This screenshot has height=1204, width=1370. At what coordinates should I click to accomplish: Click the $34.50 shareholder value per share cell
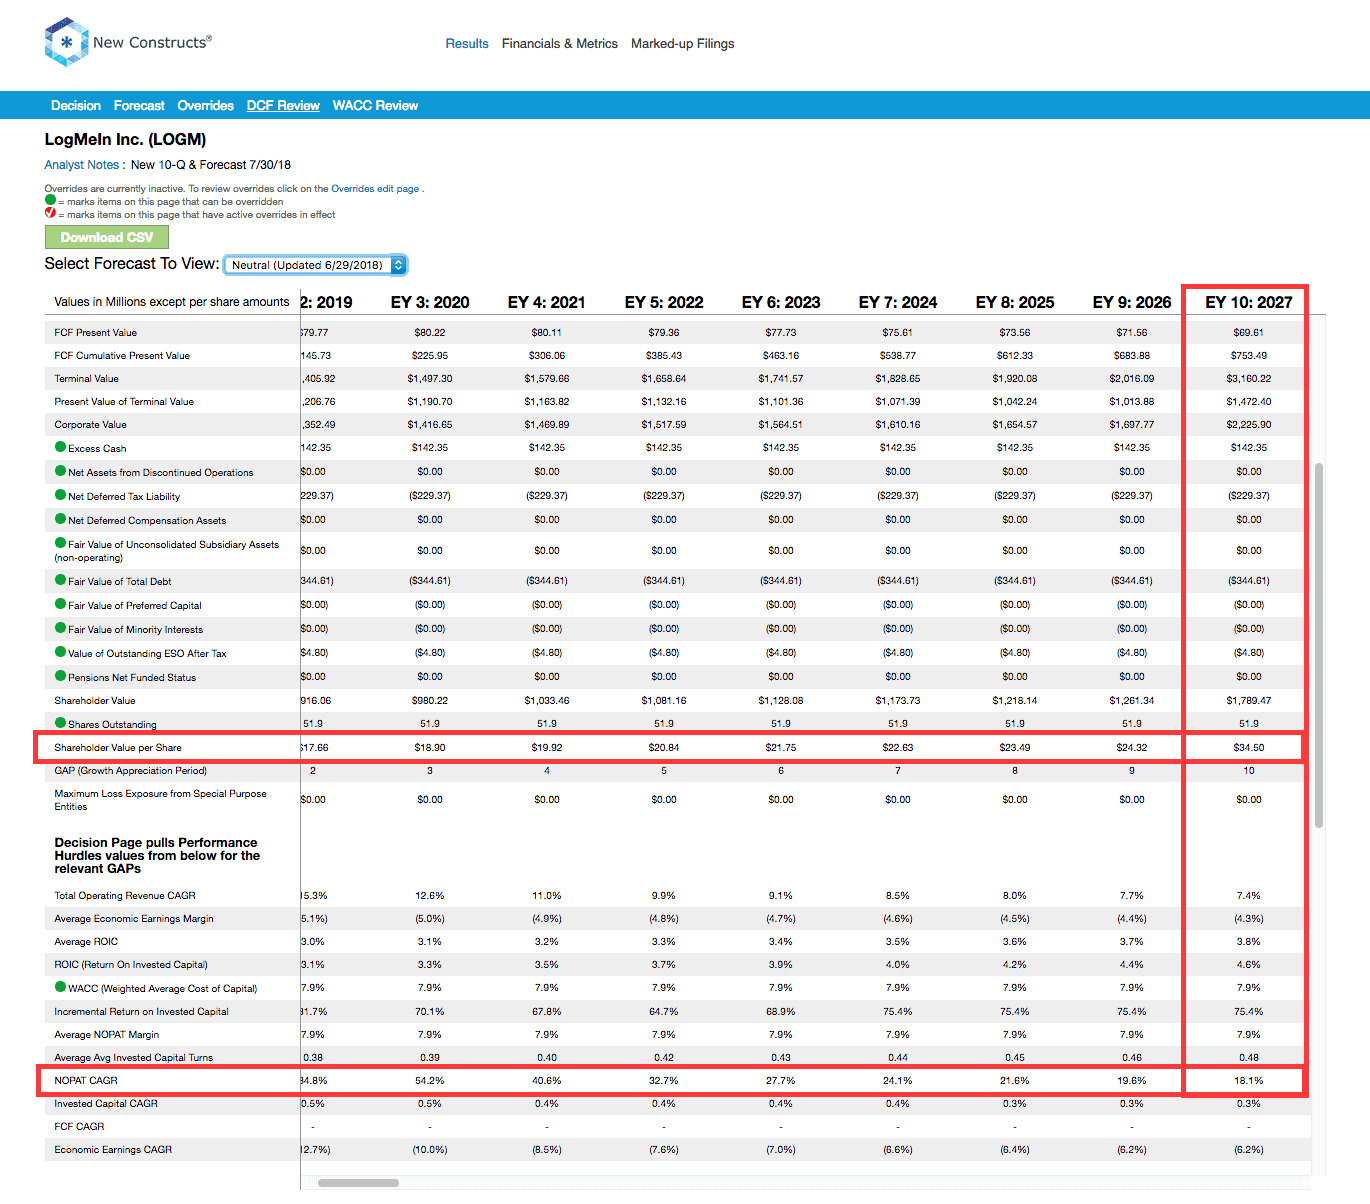click(x=1249, y=747)
